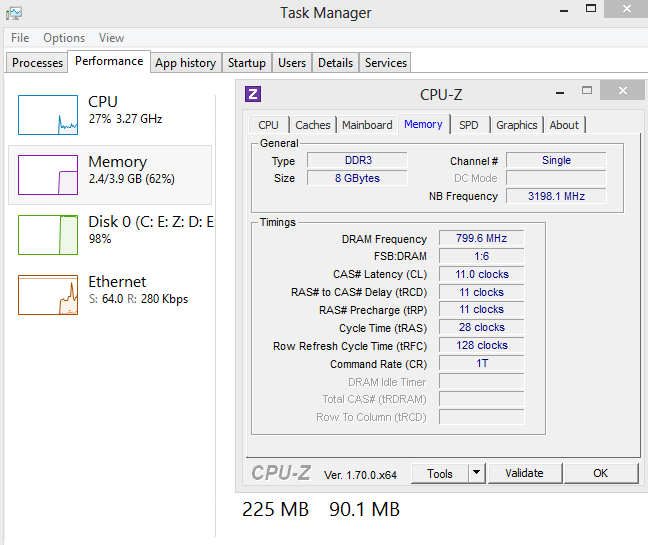Switch to the Processes tab
The width and height of the screenshot is (648, 545).
pos(37,63)
